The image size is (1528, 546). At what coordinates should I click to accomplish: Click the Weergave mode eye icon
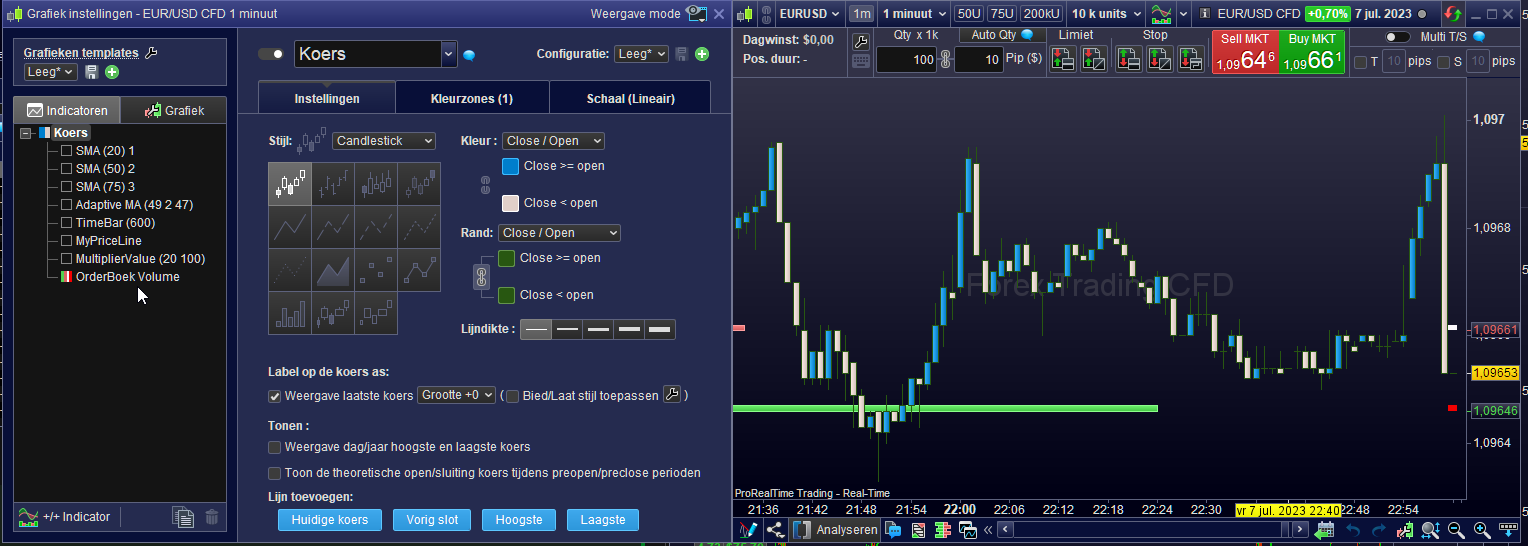click(x=696, y=14)
